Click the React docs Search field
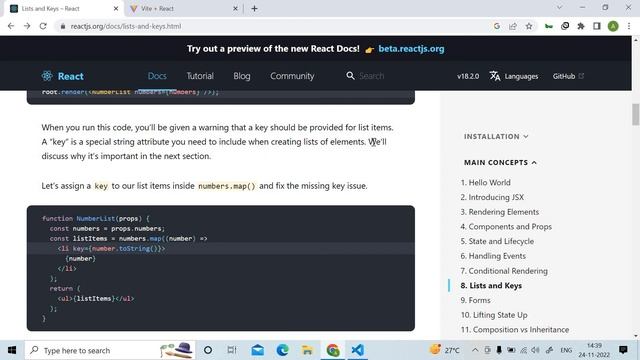This screenshot has width=640, height=360. (x=371, y=76)
